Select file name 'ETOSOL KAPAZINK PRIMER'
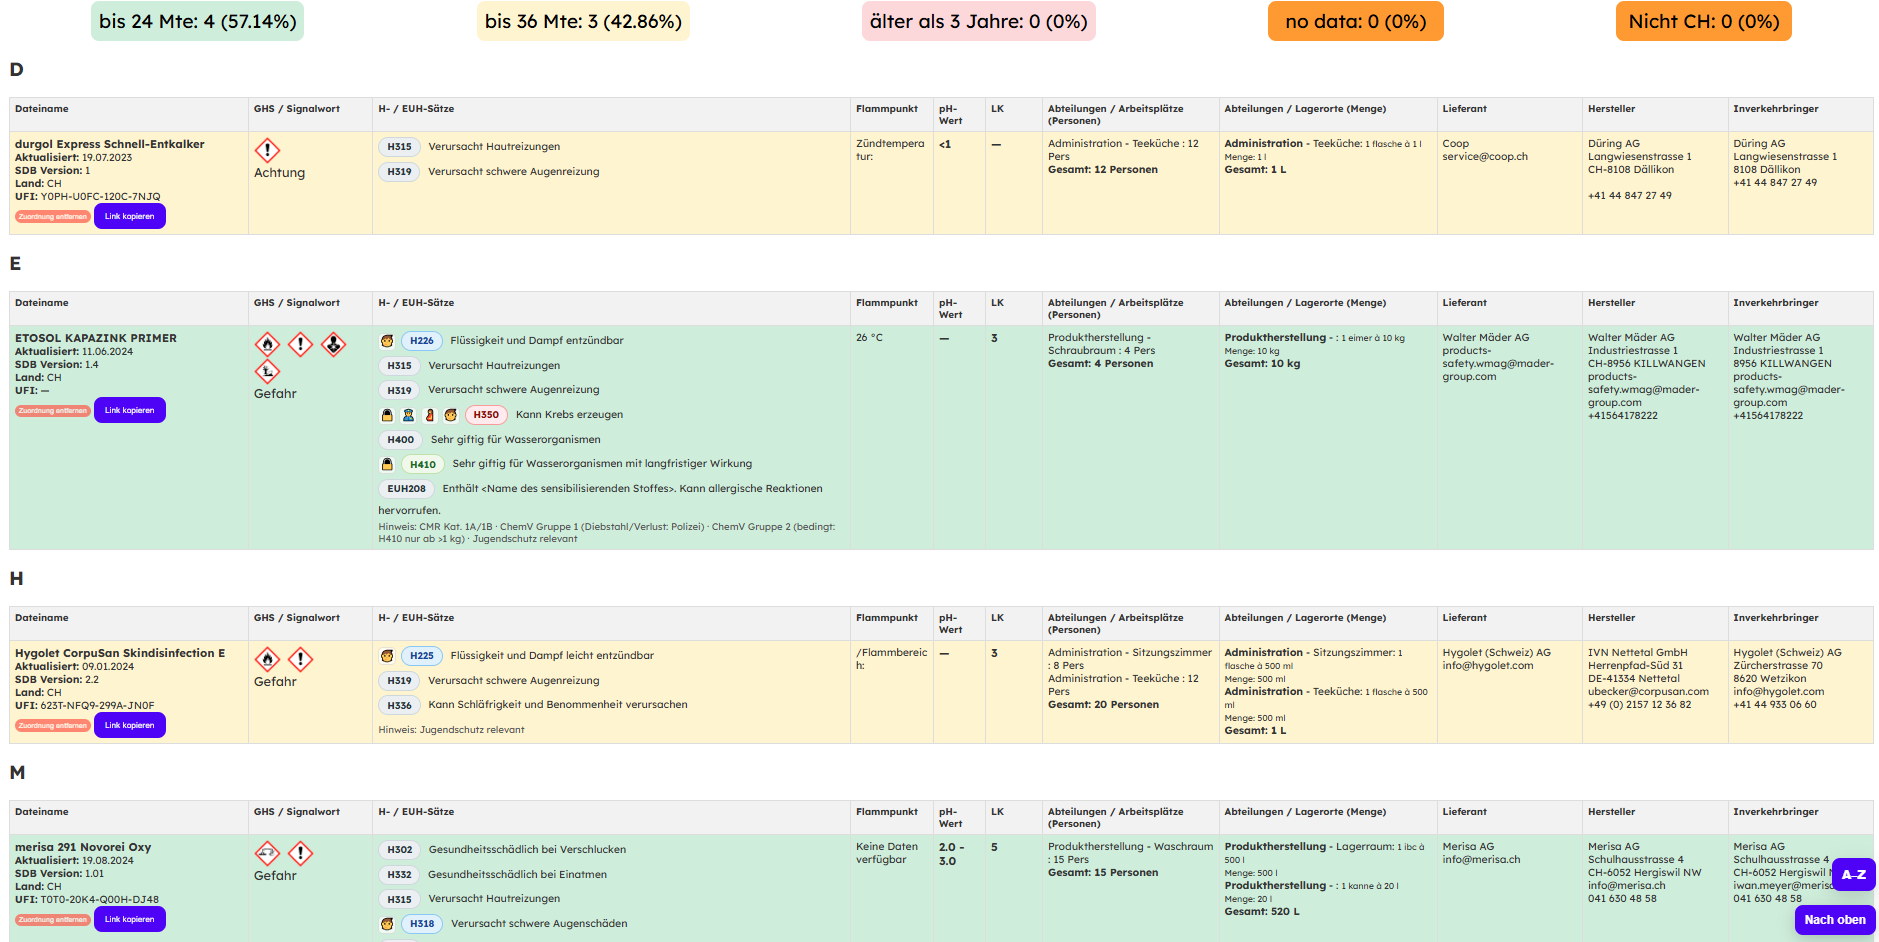Screen dimensions: 1879x942 (x=96, y=338)
